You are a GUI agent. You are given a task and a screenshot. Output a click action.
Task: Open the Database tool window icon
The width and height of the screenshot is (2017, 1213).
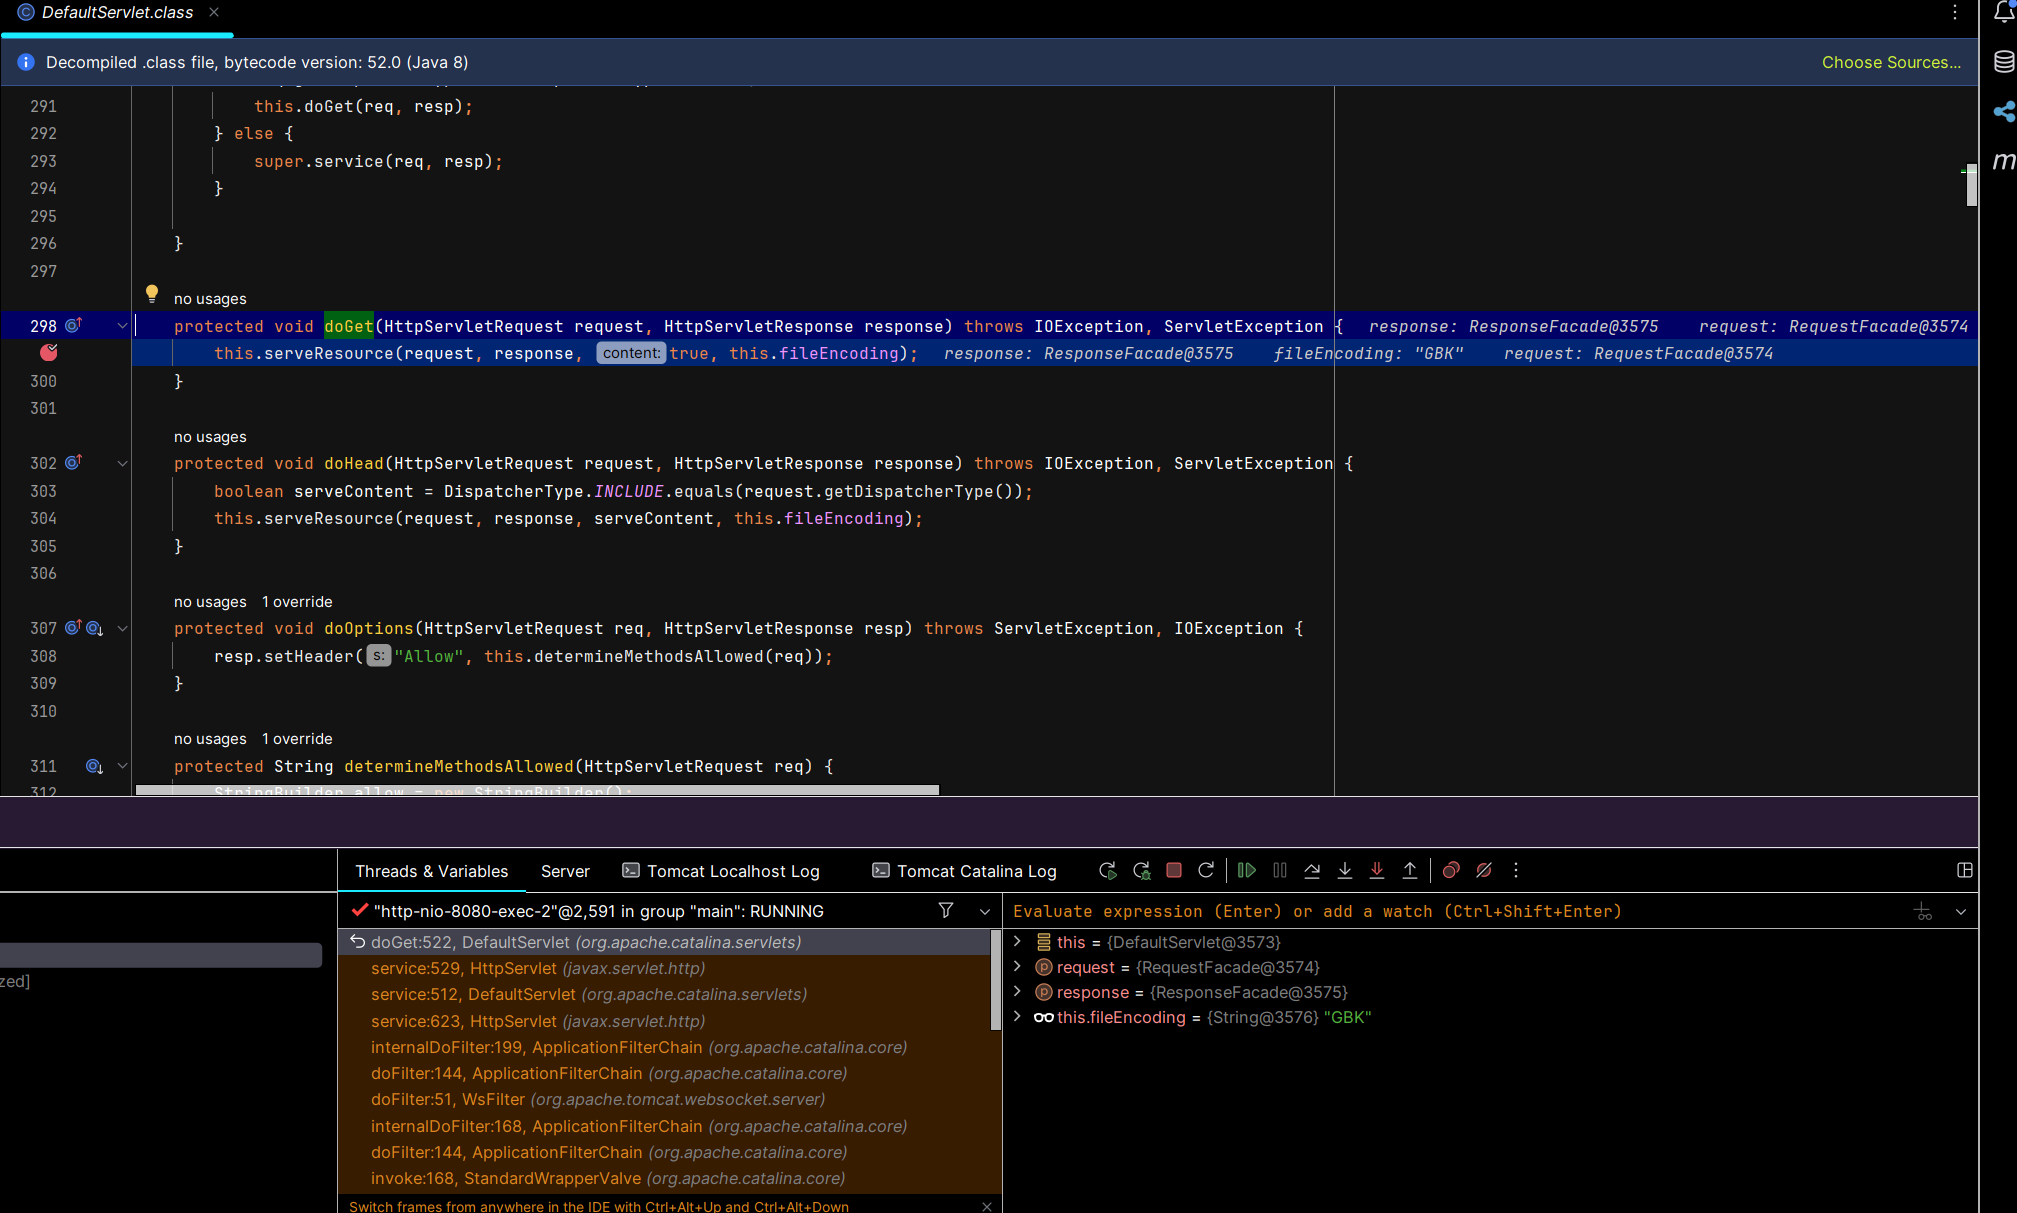[2004, 62]
